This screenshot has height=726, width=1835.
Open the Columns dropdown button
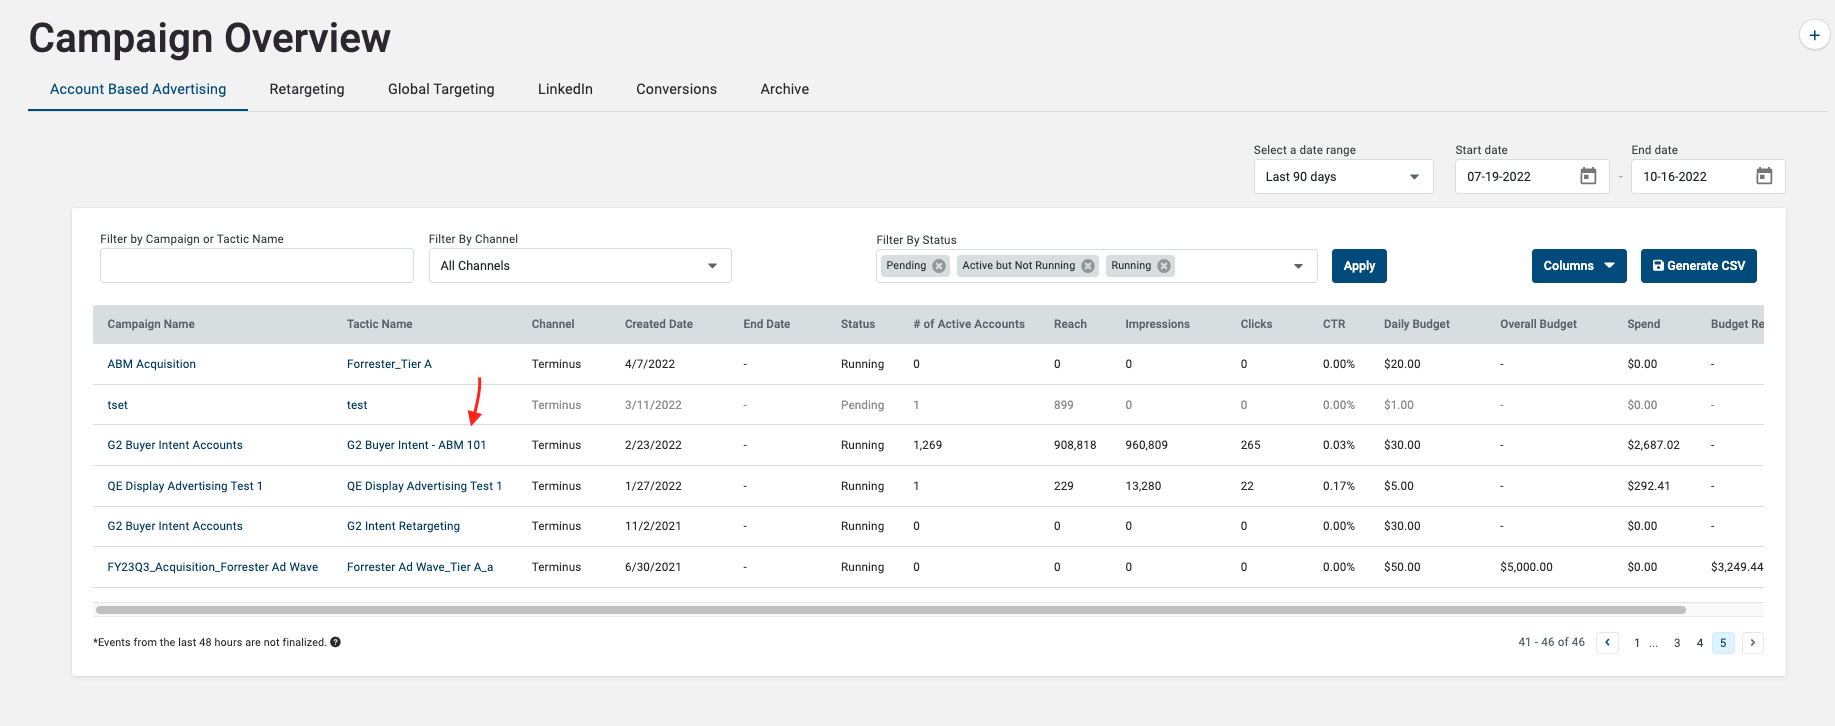1579,266
